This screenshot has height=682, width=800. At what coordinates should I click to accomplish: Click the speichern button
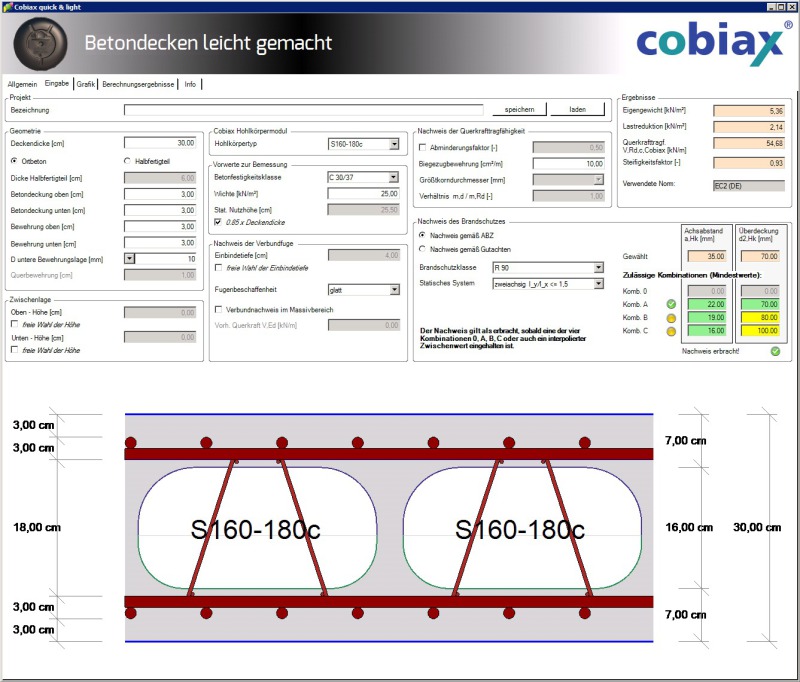tap(519, 109)
